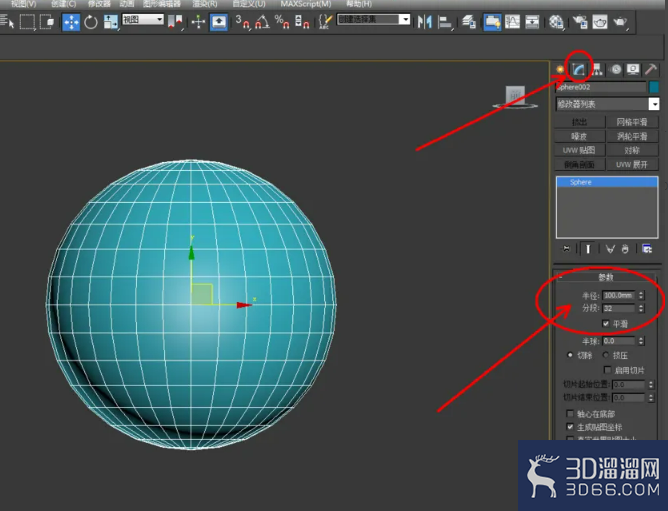
Task: Click the Align tool icon
Action: pyautogui.click(x=445, y=22)
